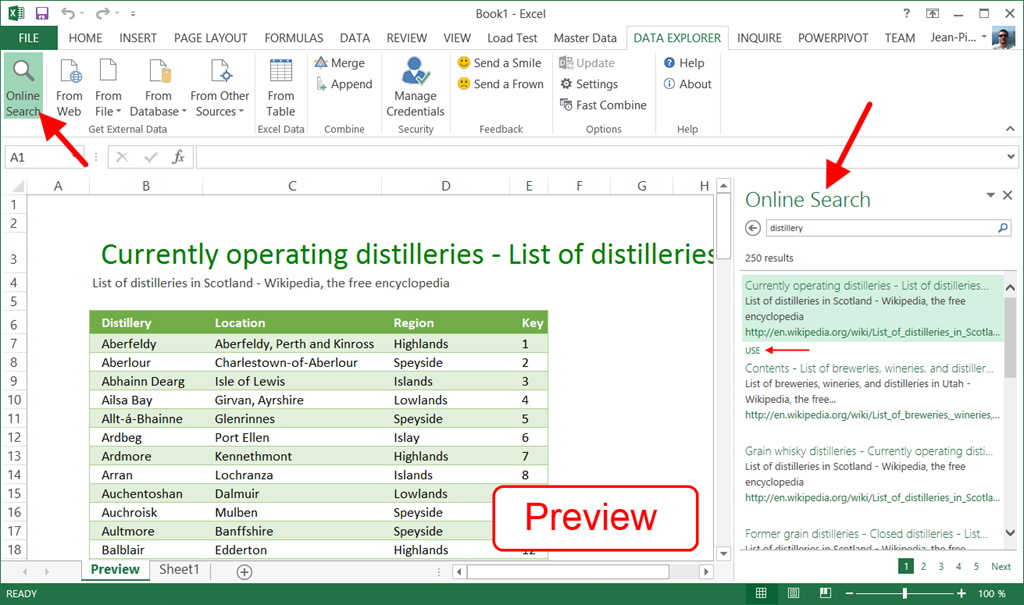The height and width of the screenshot is (605, 1024).
Task: Switch to the Sheet1 worksheet tab
Action: tap(180, 570)
